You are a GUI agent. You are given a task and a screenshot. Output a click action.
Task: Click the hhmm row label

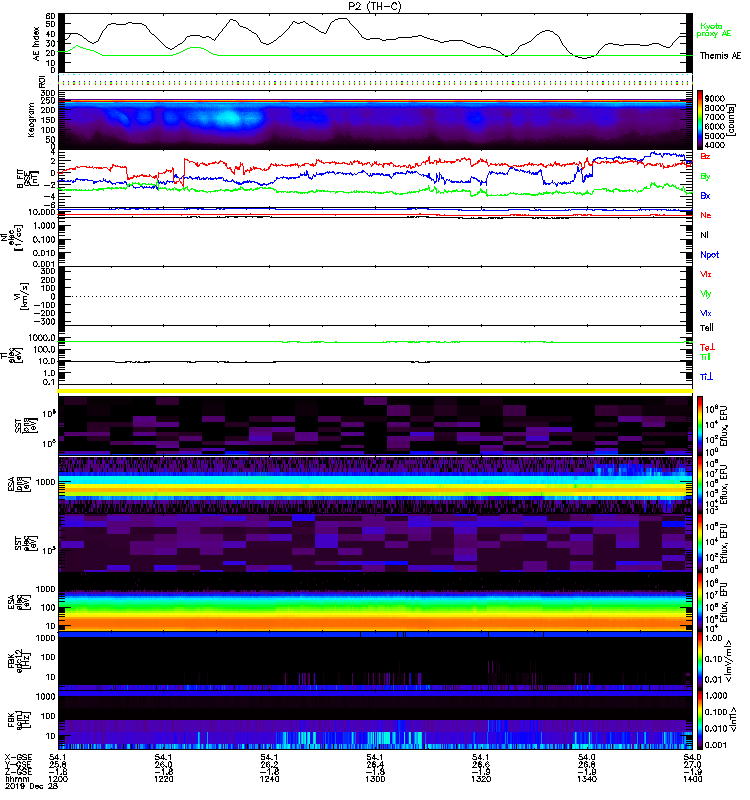(x=16, y=779)
